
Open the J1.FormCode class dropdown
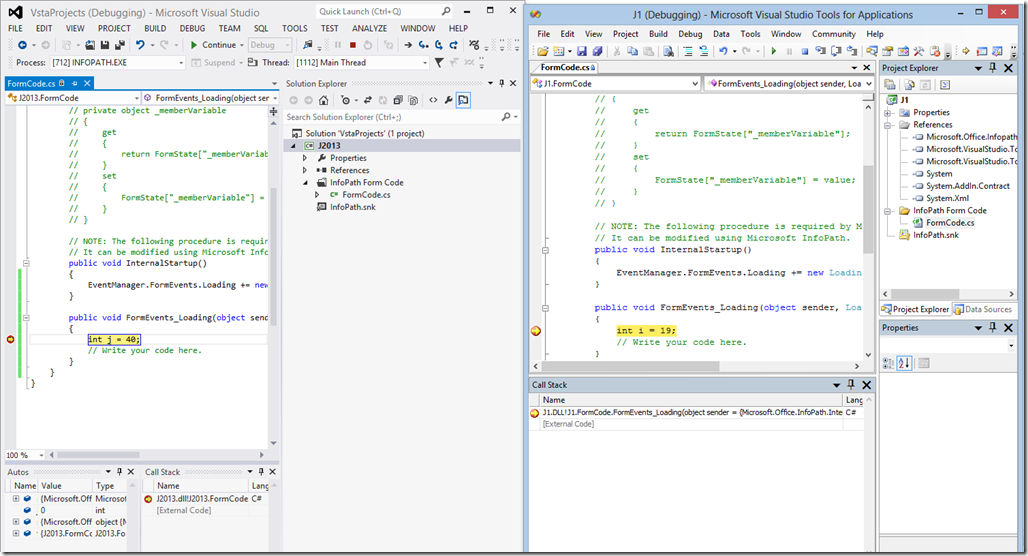tap(696, 84)
